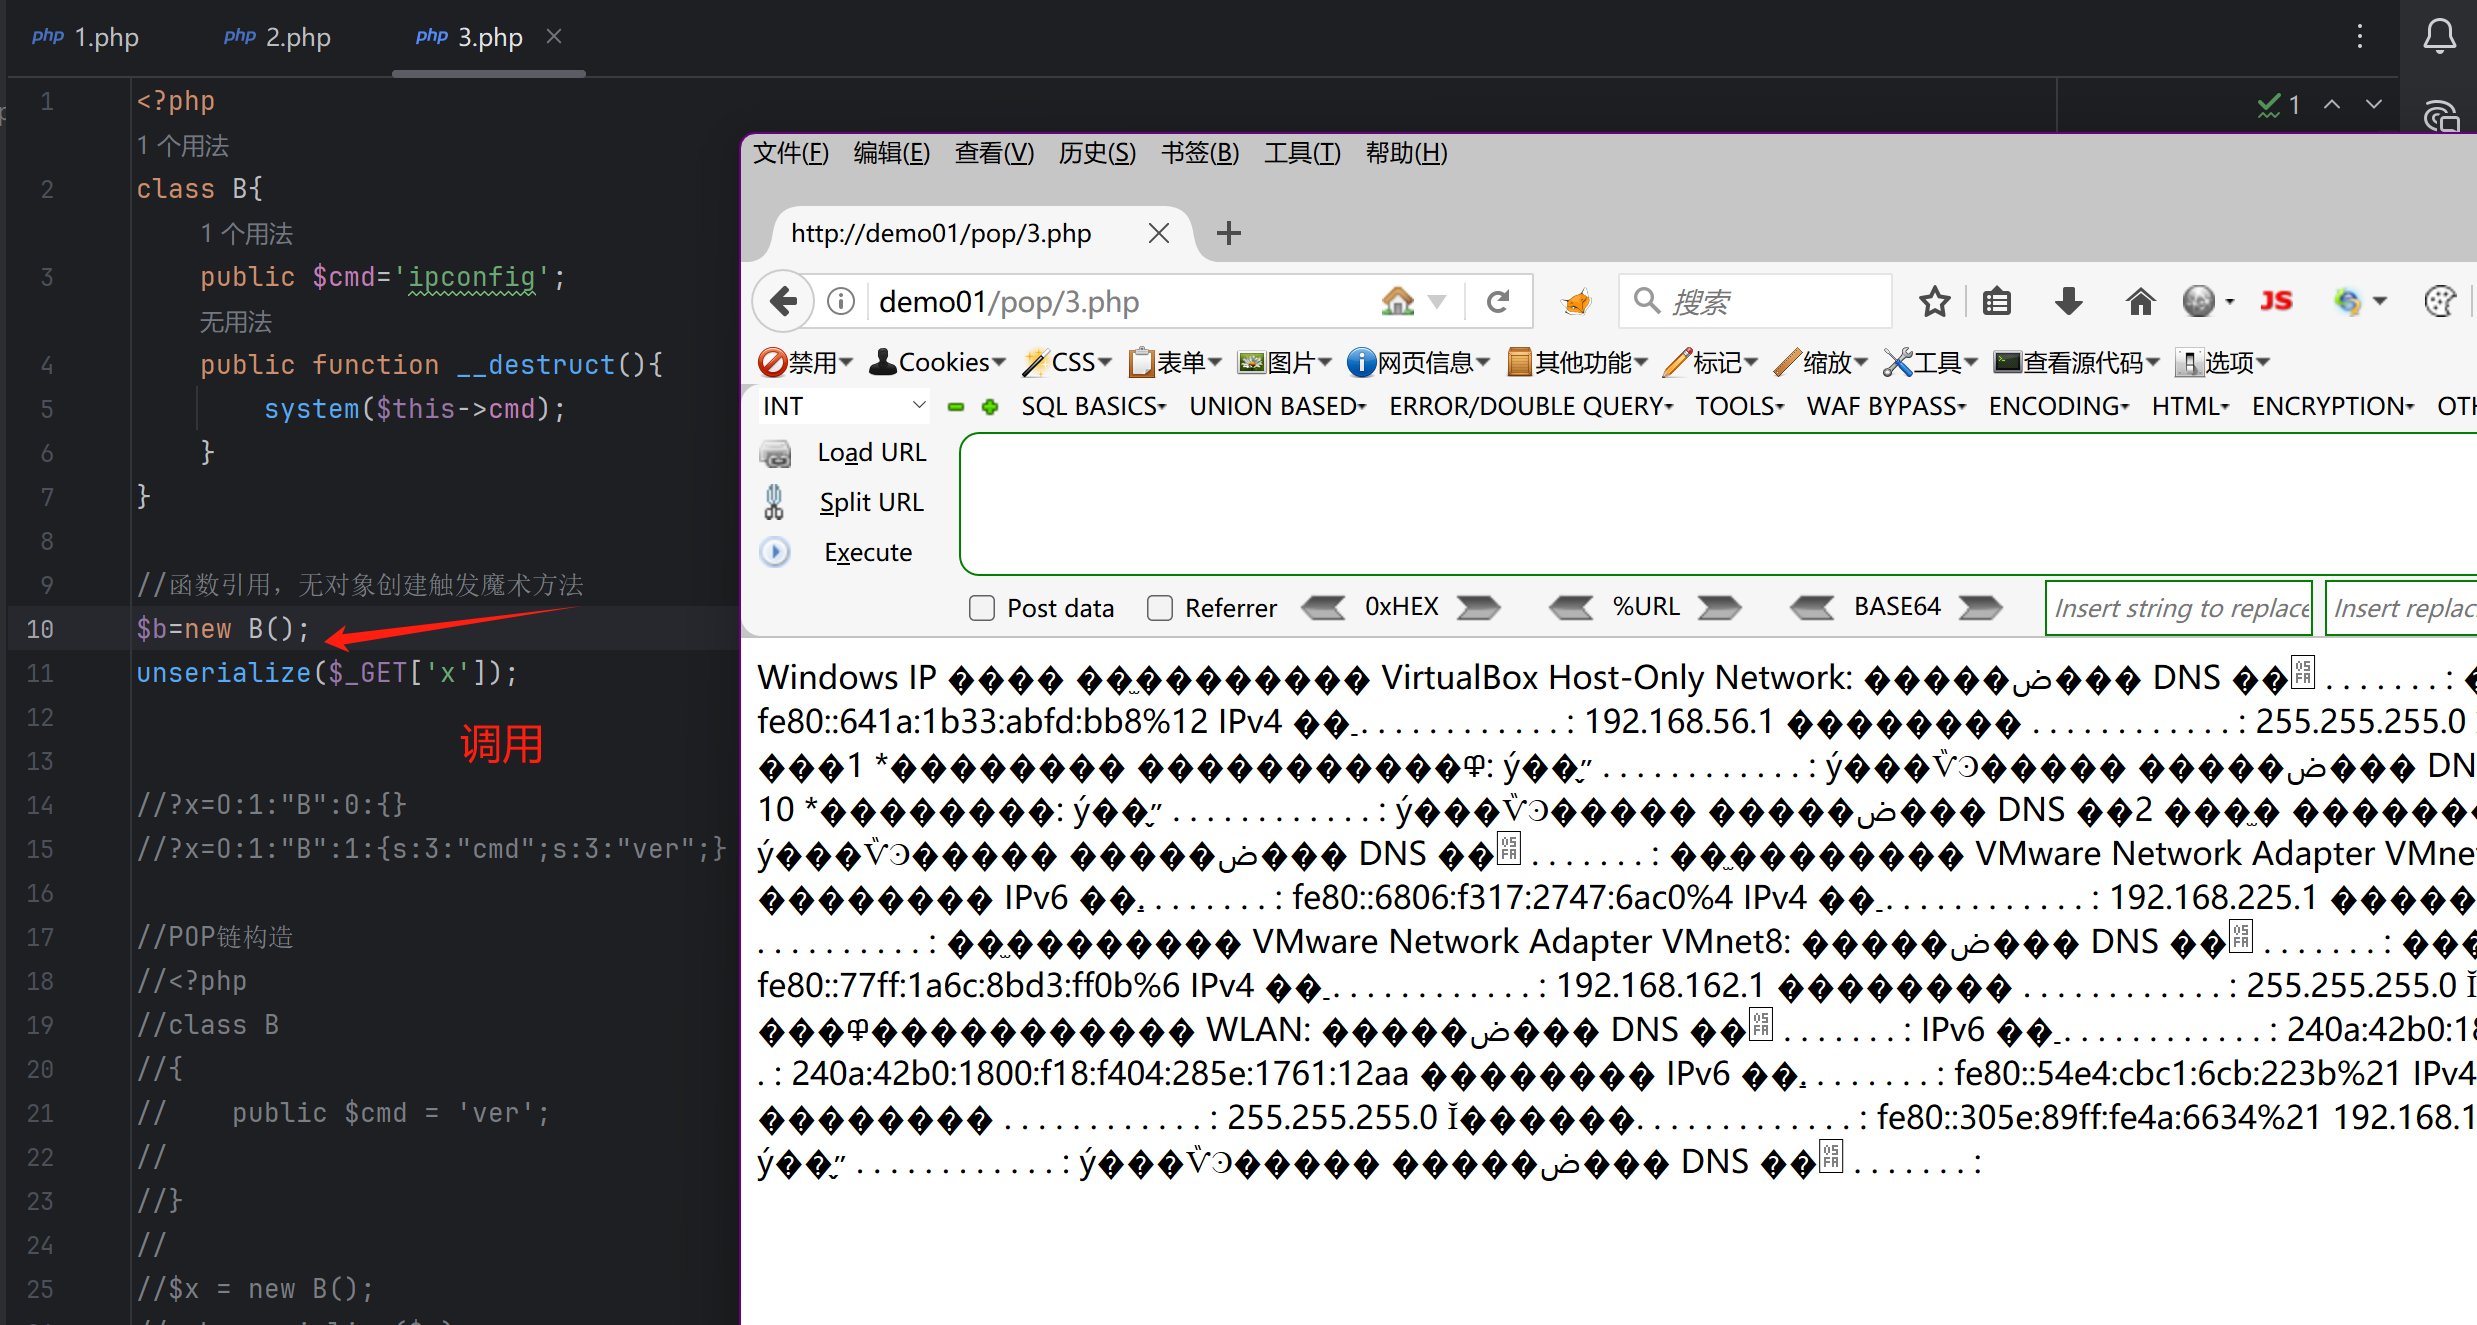Viewport: 2477px width, 1325px height.
Task: Click the browser home icon
Action: click(x=2139, y=301)
